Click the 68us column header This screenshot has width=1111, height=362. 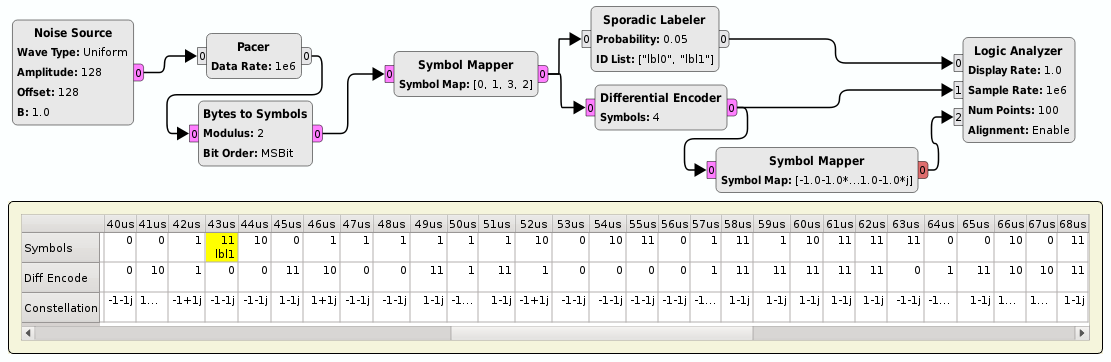coord(1073,224)
